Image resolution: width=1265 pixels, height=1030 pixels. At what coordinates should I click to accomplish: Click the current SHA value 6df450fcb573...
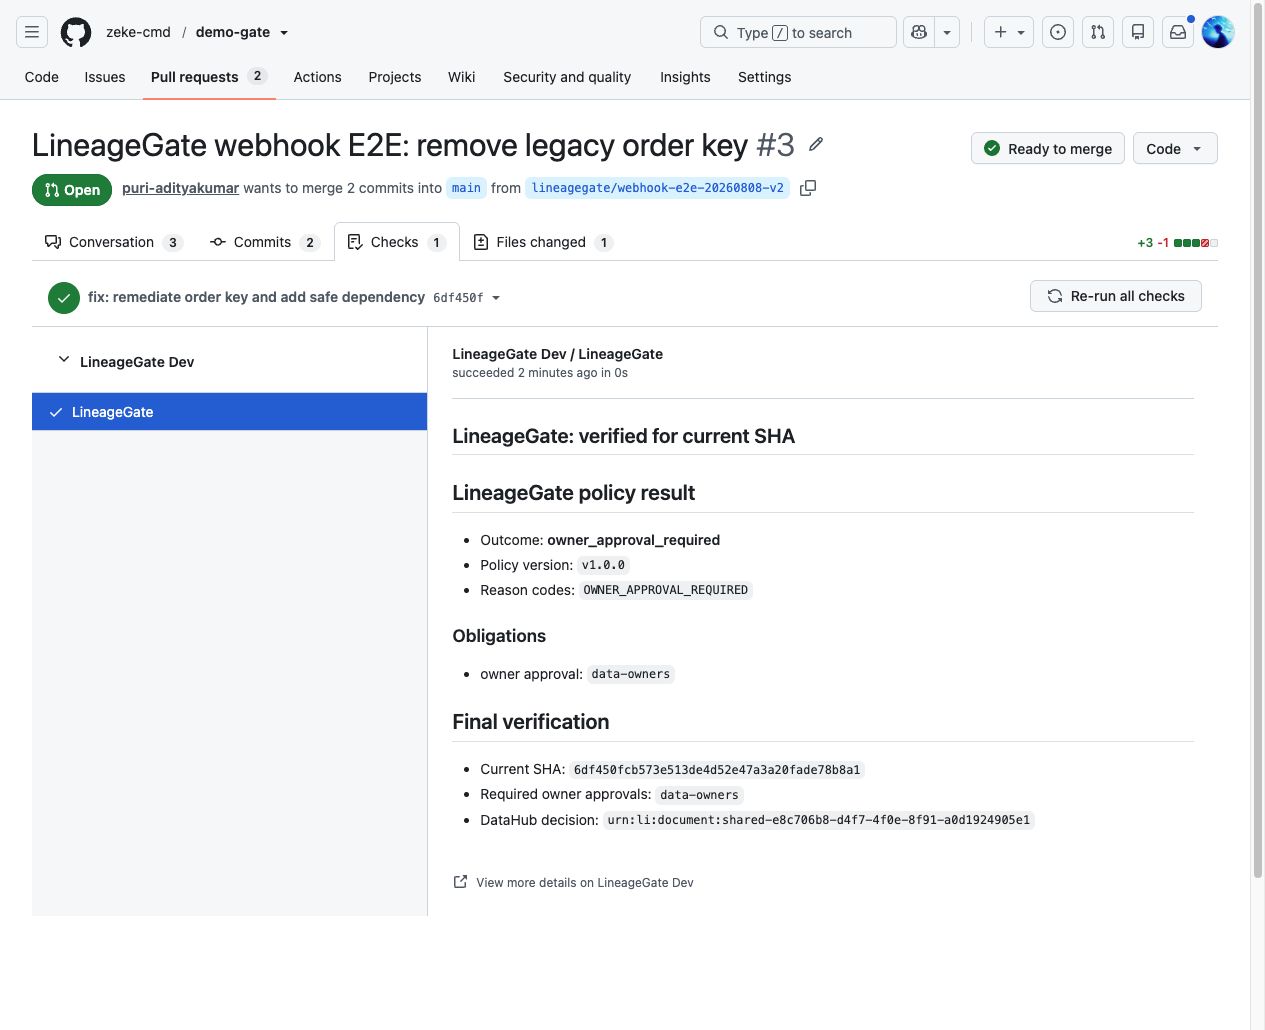coord(717,770)
